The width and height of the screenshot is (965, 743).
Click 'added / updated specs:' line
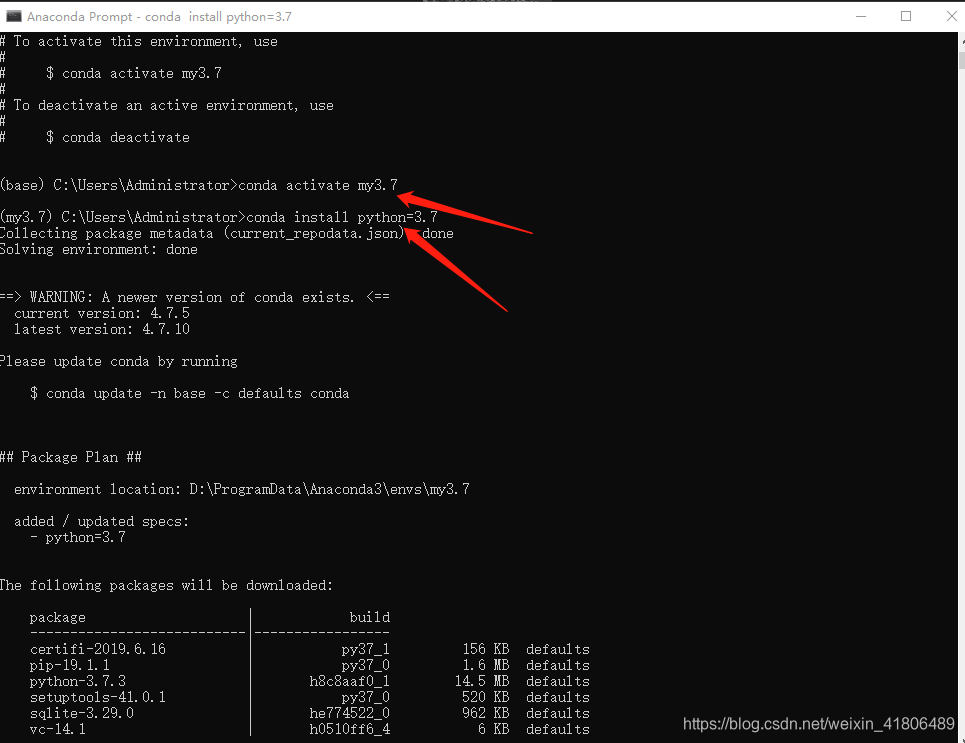point(102,521)
